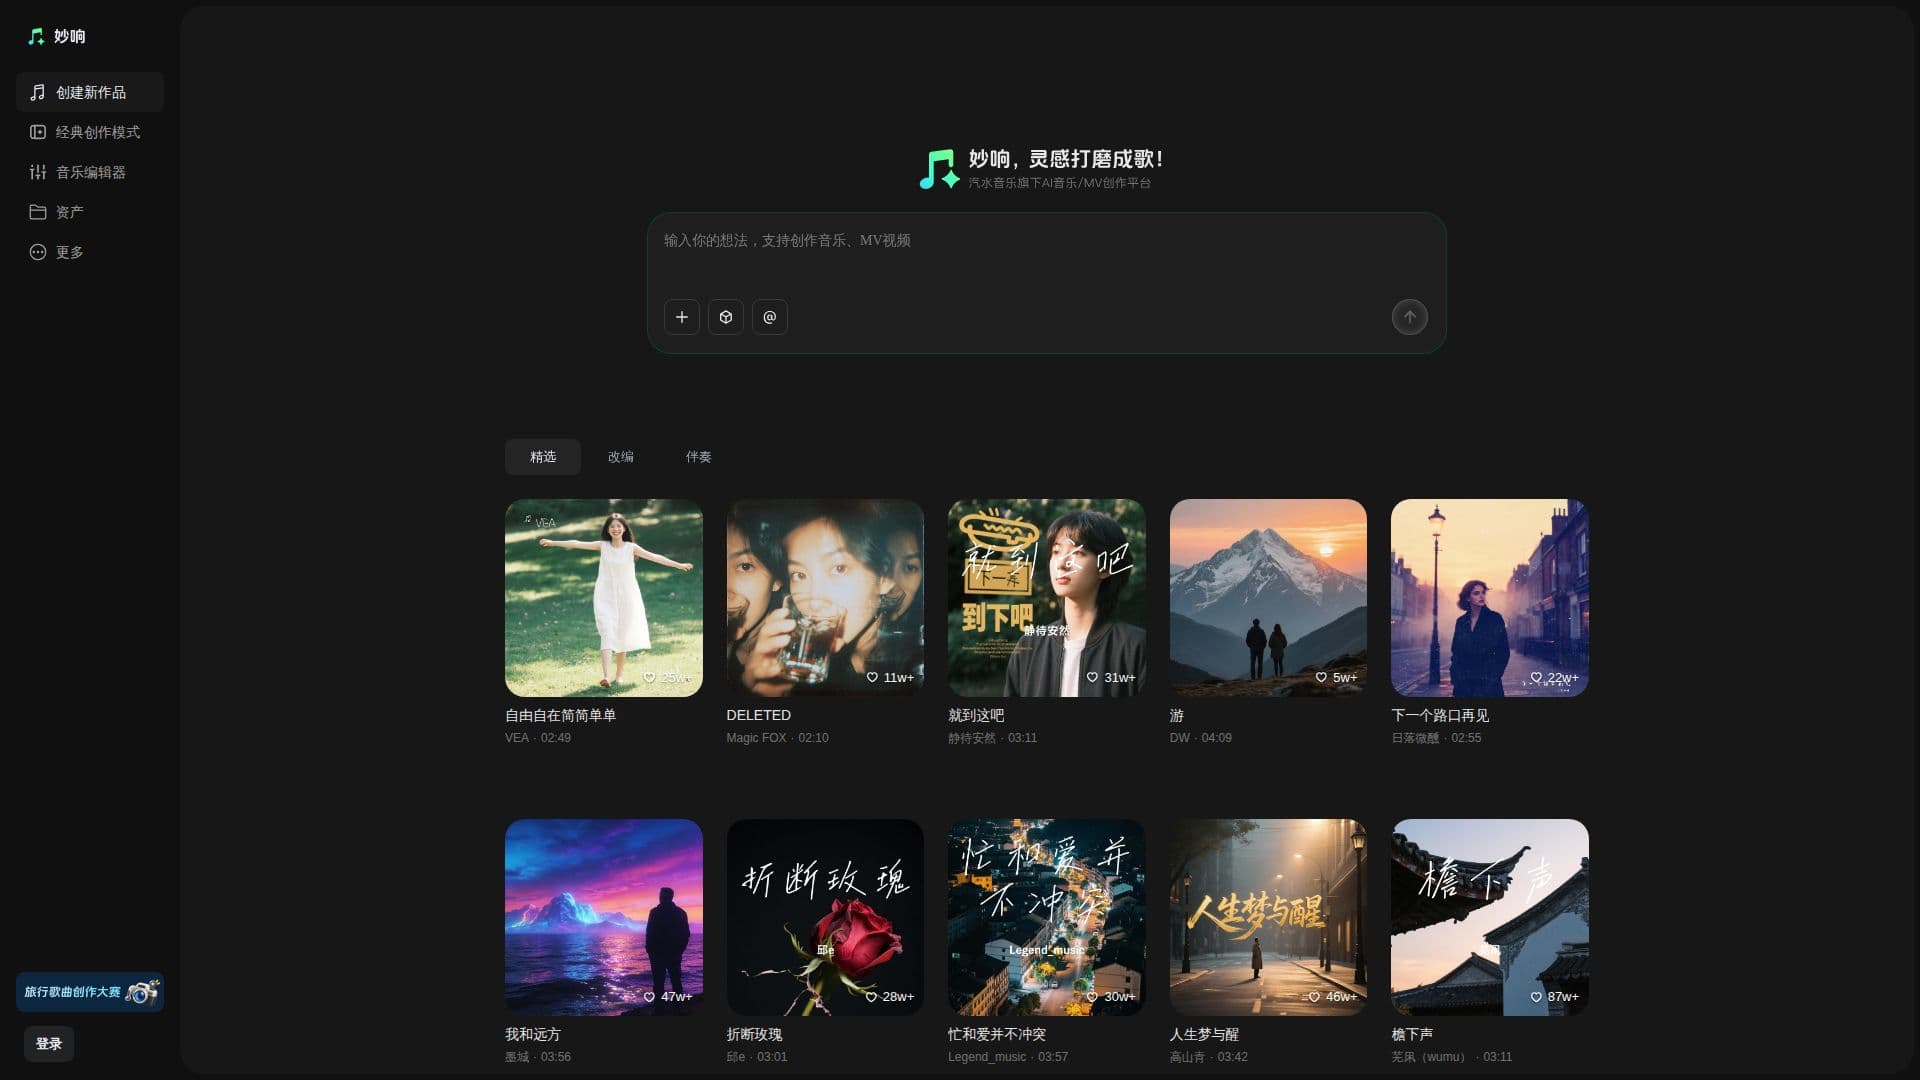The height and width of the screenshot is (1080, 1920).
Task: Click artist line VEA · 02:49
Action: (538, 738)
